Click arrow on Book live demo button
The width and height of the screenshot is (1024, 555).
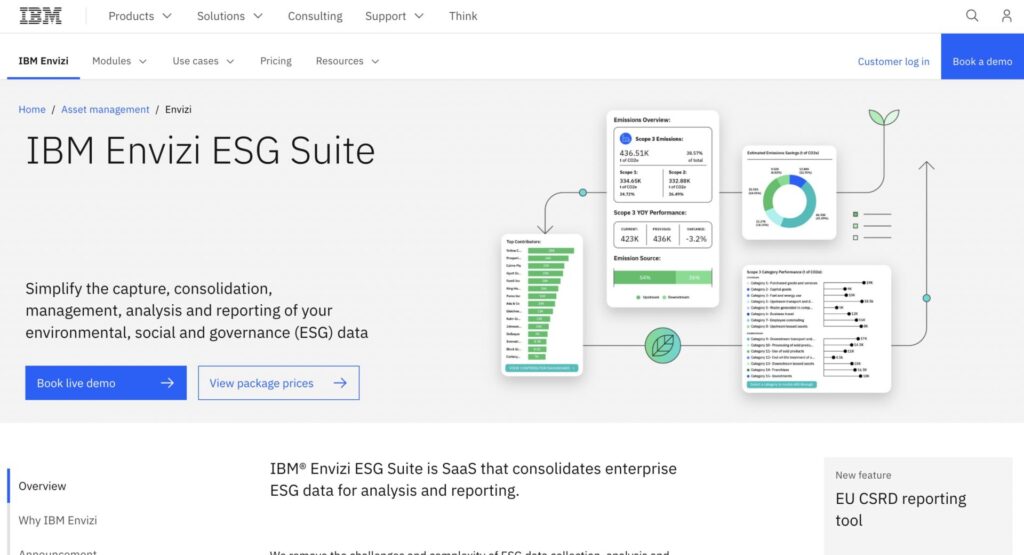point(167,383)
